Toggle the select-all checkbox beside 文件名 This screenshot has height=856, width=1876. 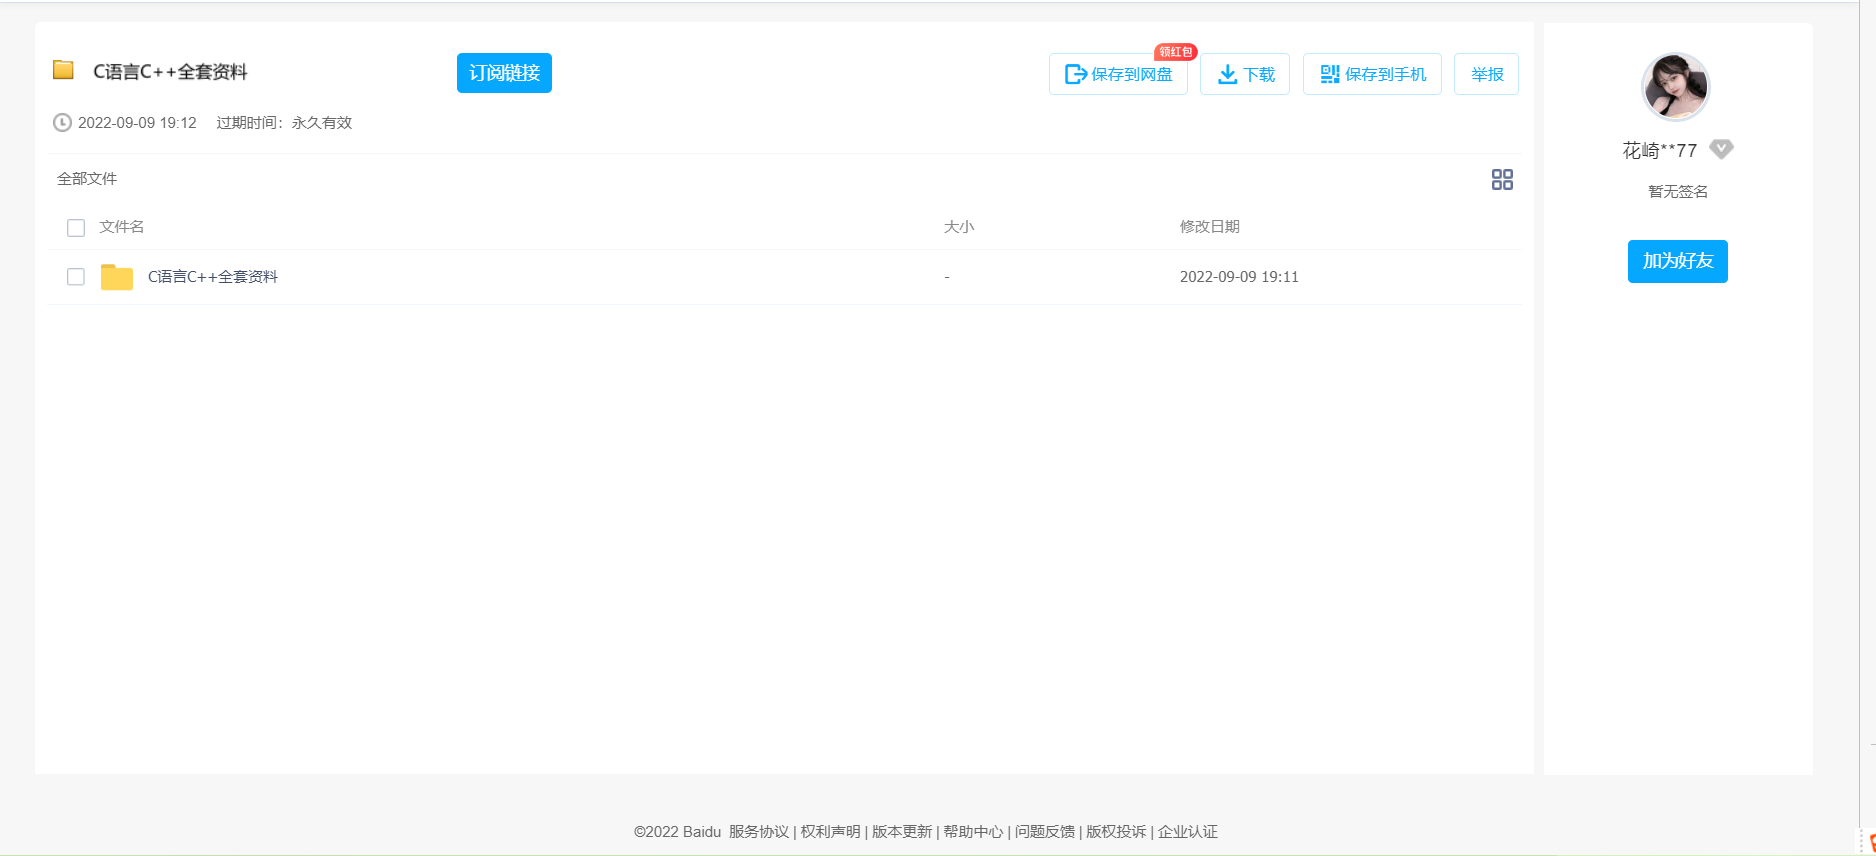click(x=76, y=228)
